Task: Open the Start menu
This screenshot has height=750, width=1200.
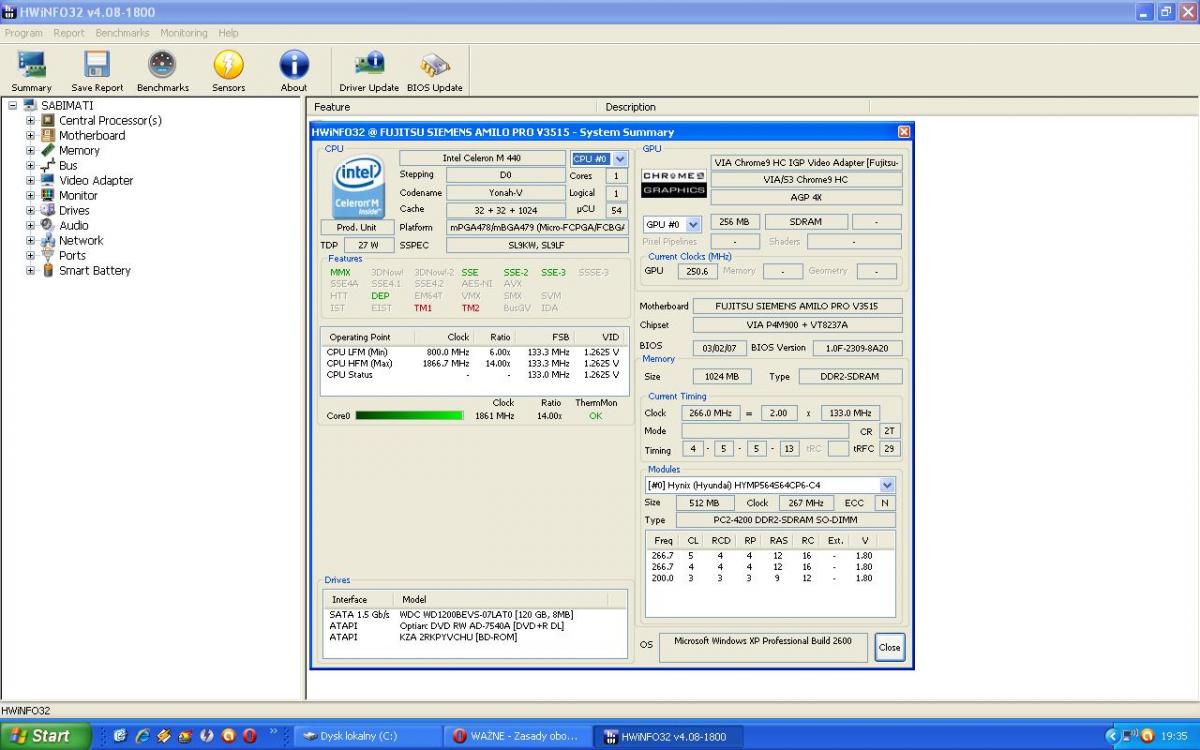Action: tap(46, 736)
